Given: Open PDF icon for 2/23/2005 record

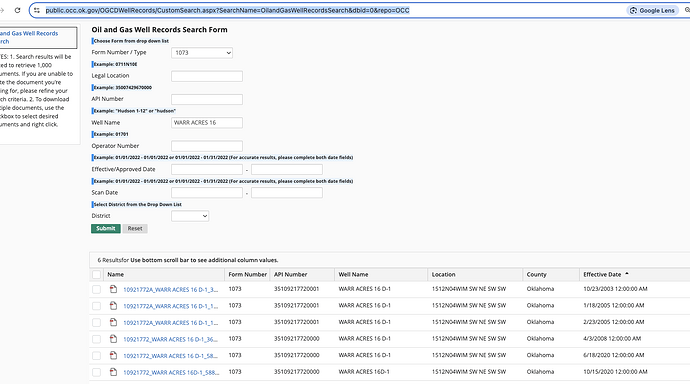Looking at the screenshot, I should pos(114,322).
